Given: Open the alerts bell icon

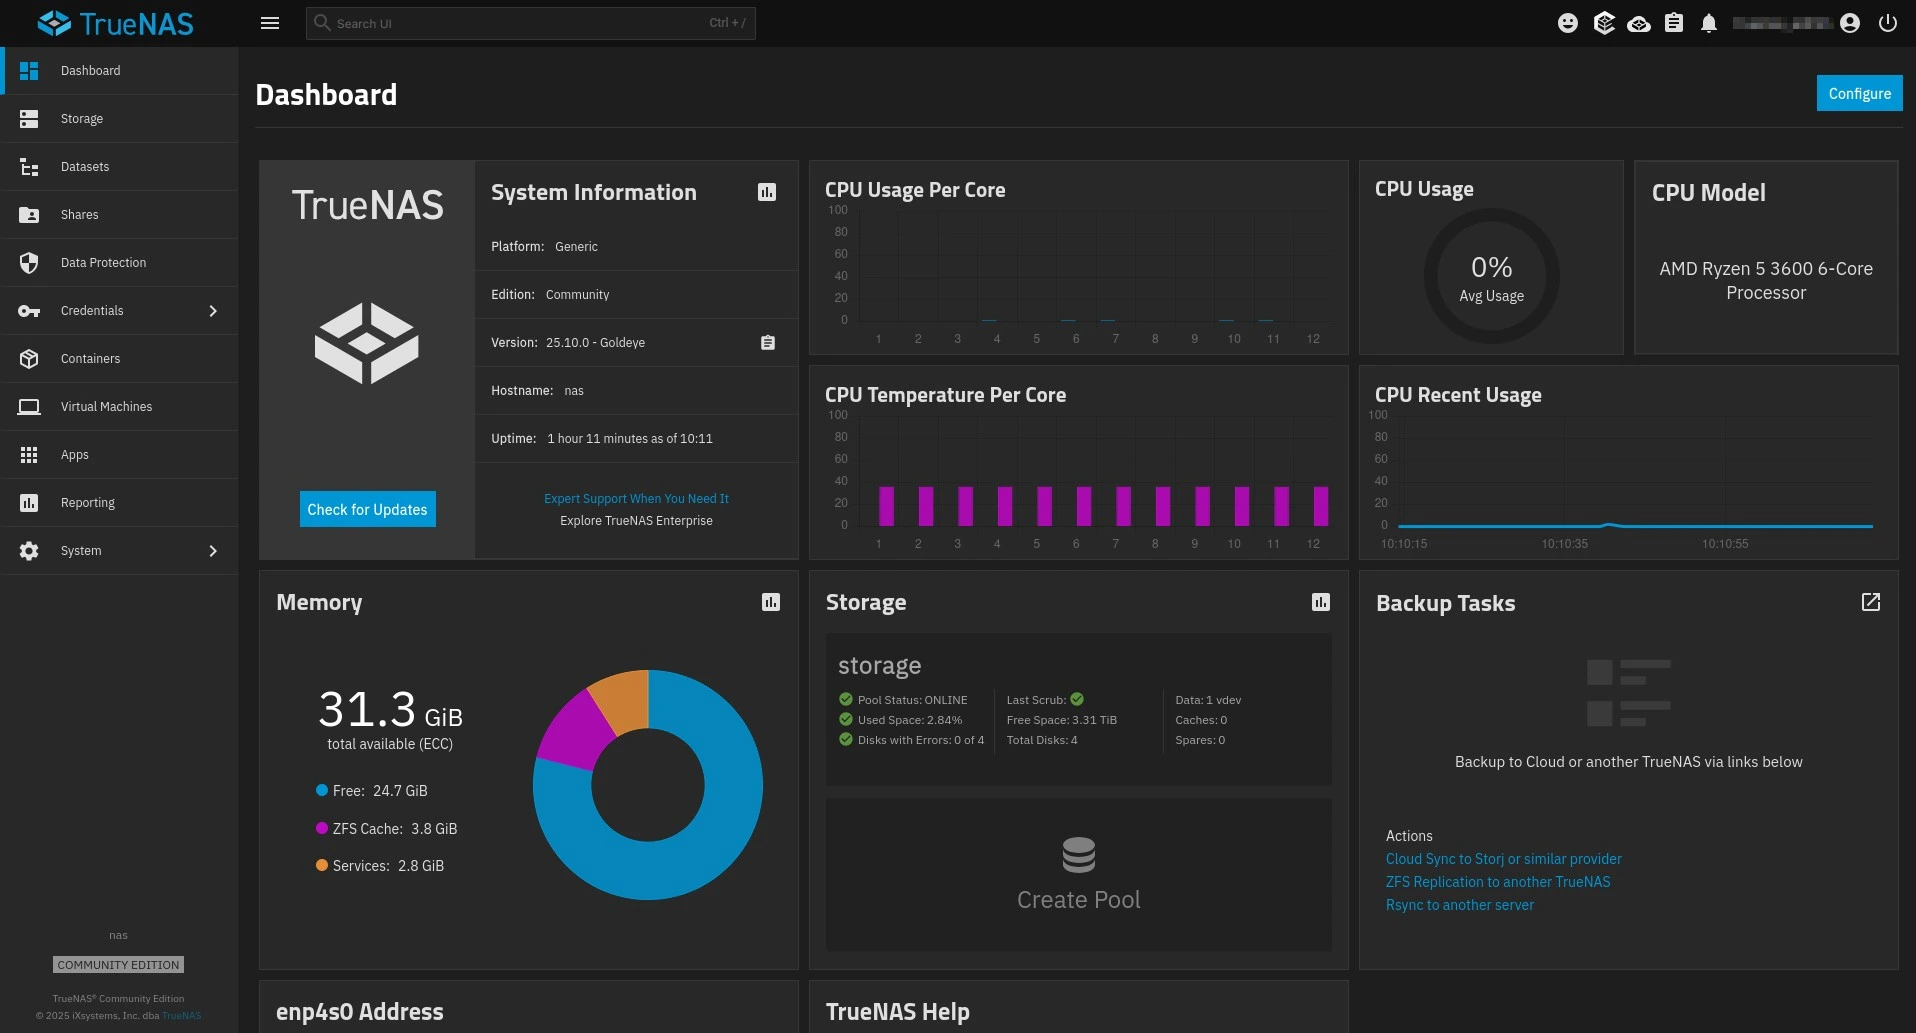Looking at the screenshot, I should [x=1709, y=23].
